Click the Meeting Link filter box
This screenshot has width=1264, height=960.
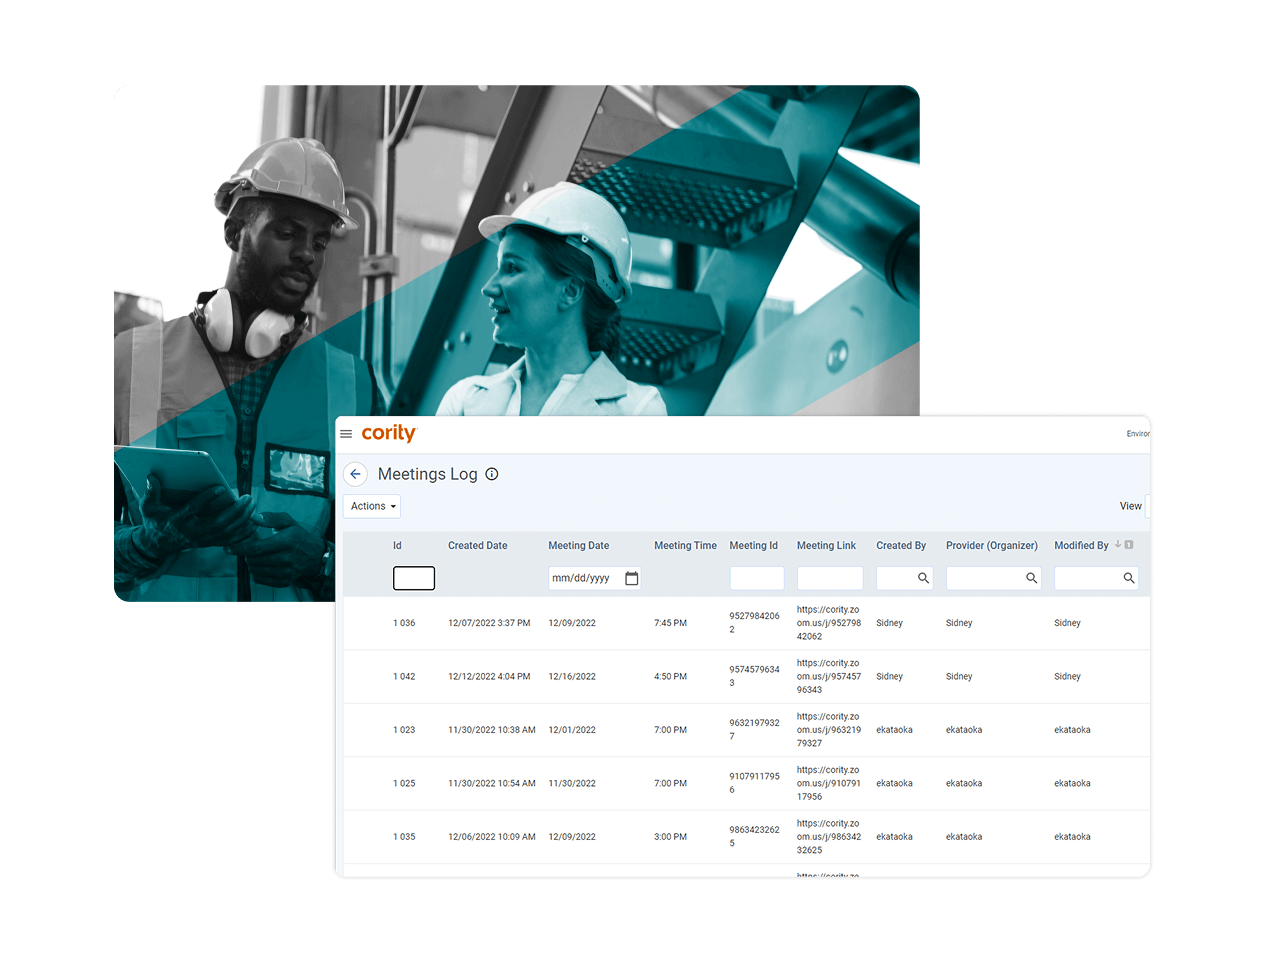pyautogui.click(x=829, y=578)
